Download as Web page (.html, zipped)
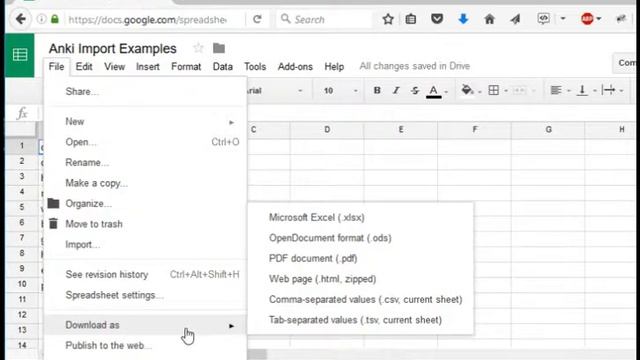 pos(361,279)
